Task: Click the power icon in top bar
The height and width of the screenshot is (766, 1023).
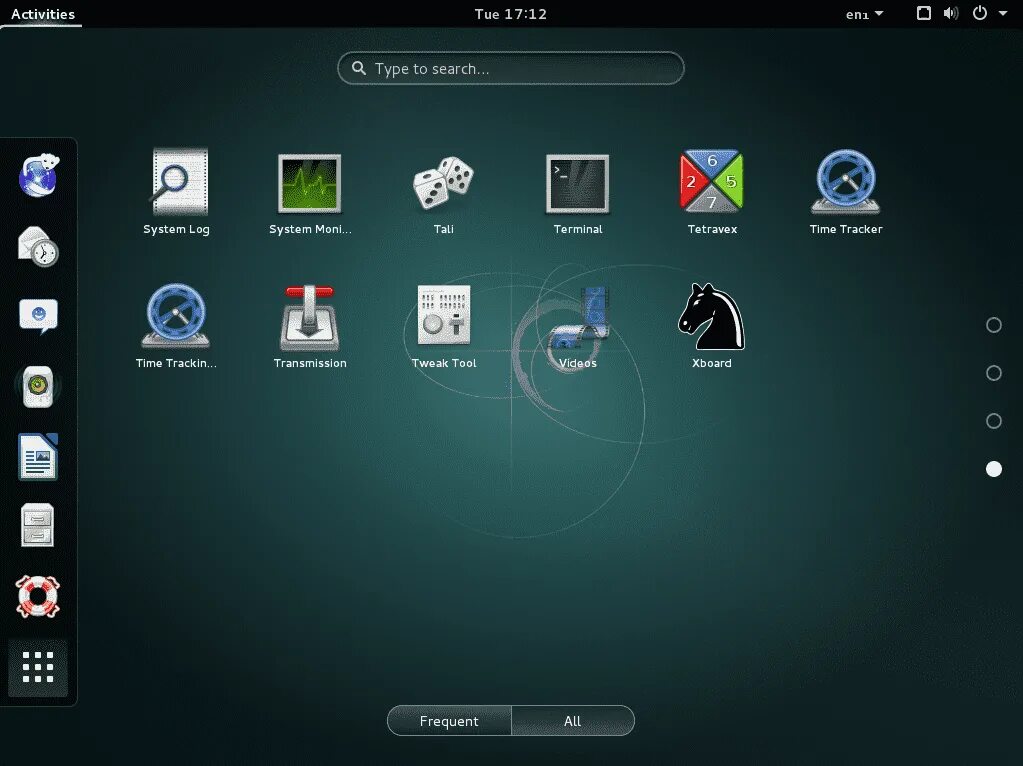Action: [979, 13]
